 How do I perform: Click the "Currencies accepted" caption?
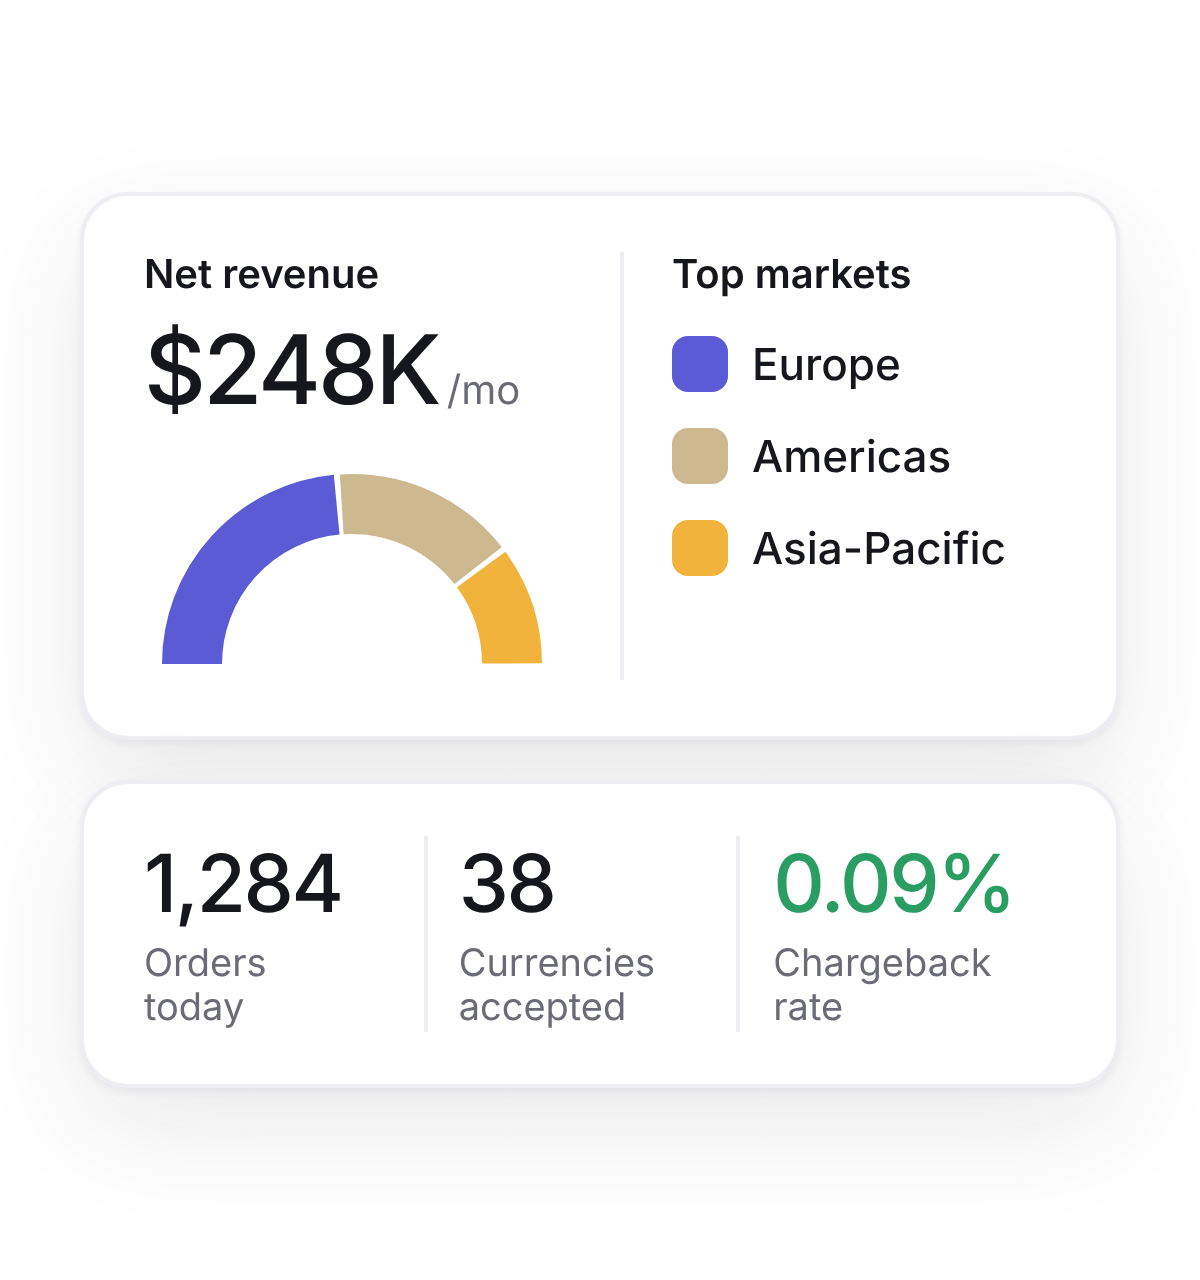tap(557, 985)
